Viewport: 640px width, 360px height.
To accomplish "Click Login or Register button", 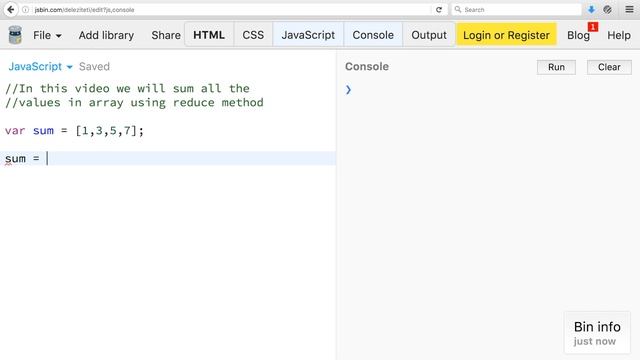I will 506,35.
